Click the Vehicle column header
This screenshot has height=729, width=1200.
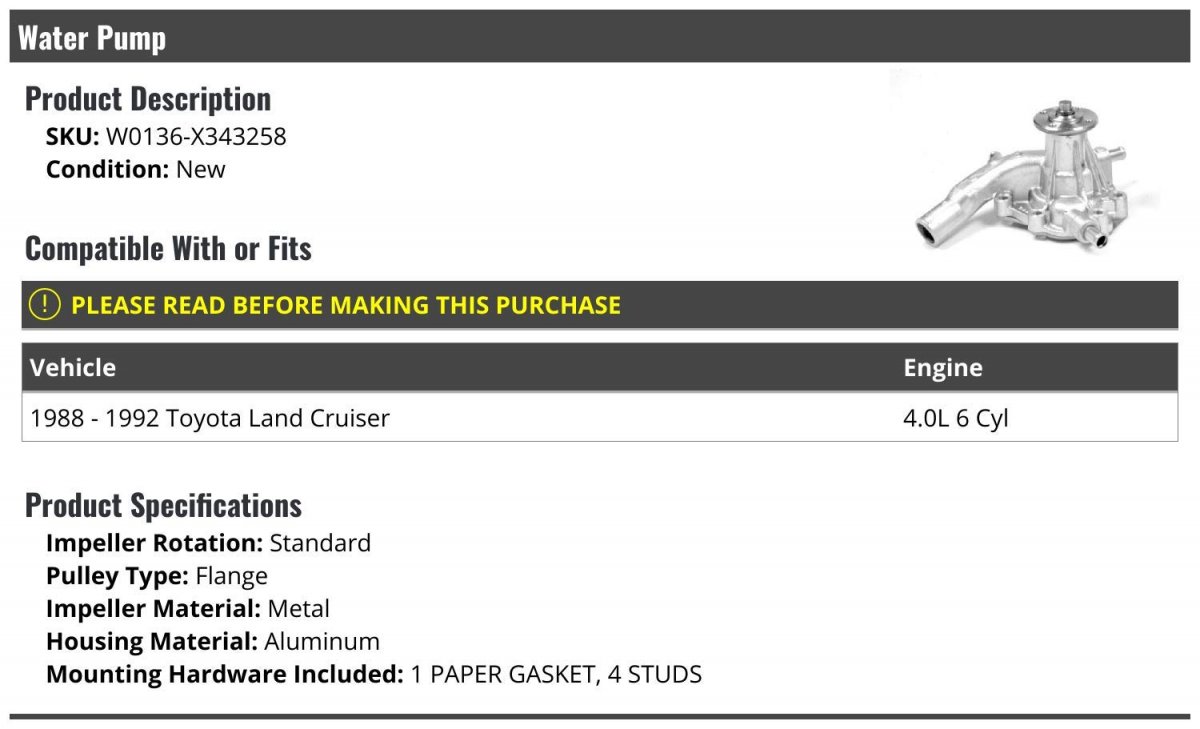(73, 367)
